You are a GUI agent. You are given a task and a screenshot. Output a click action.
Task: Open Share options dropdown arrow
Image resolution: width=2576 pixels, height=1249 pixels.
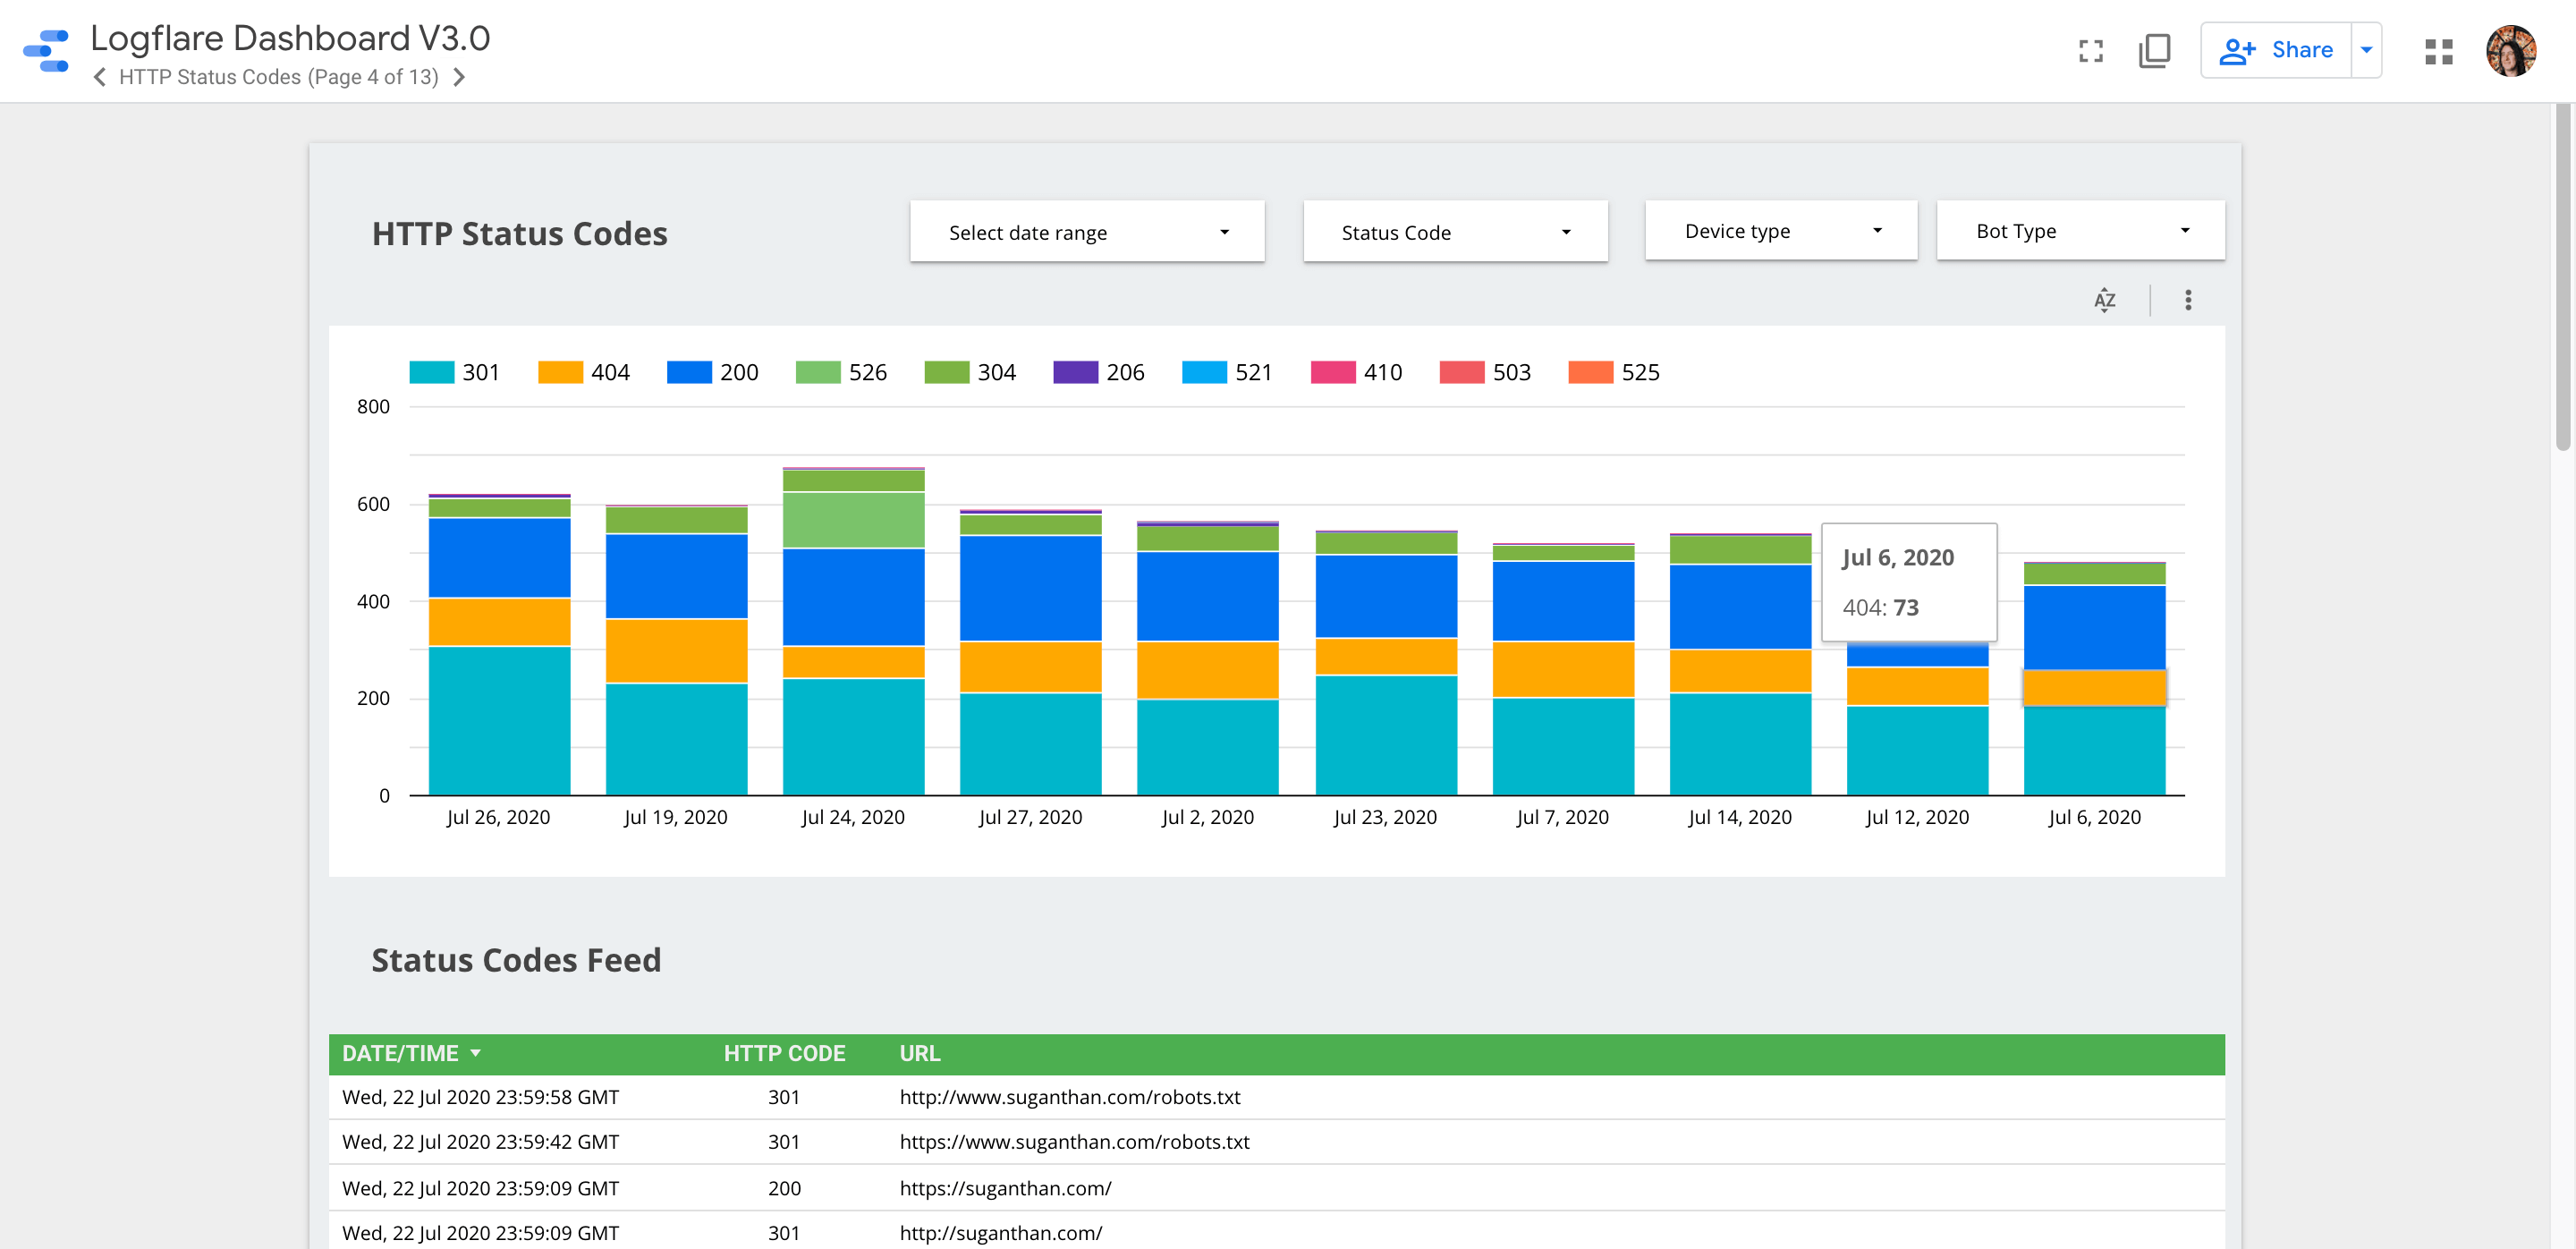point(2366,50)
